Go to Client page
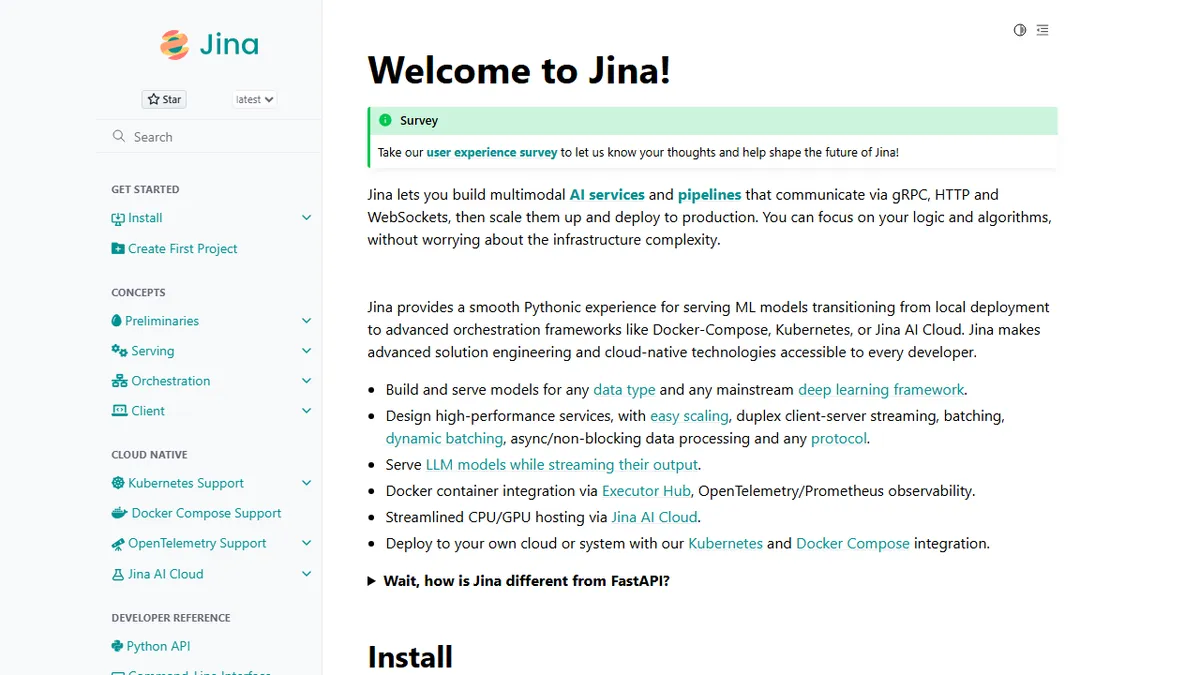 click(x=148, y=411)
